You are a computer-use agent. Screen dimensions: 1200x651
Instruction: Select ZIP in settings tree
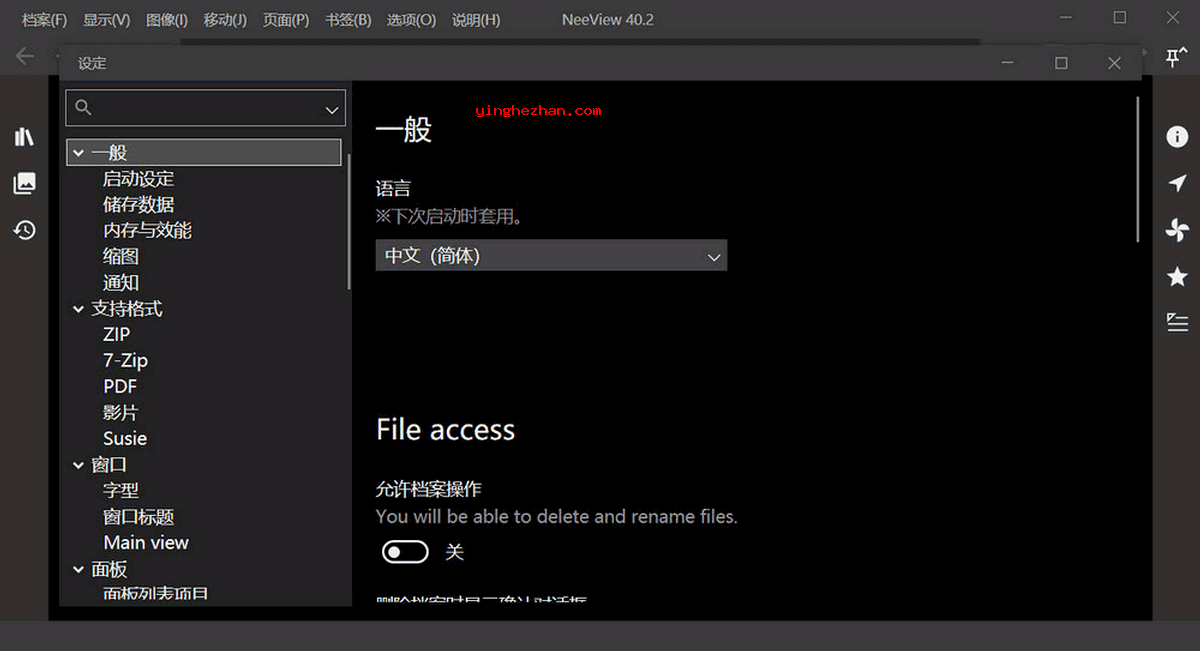[x=116, y=335]
